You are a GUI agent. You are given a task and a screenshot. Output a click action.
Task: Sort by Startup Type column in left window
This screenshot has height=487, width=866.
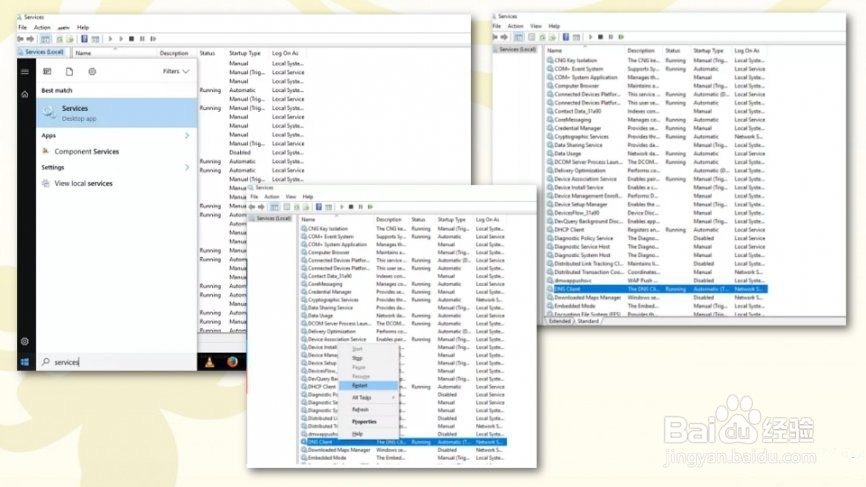[245, 53]
